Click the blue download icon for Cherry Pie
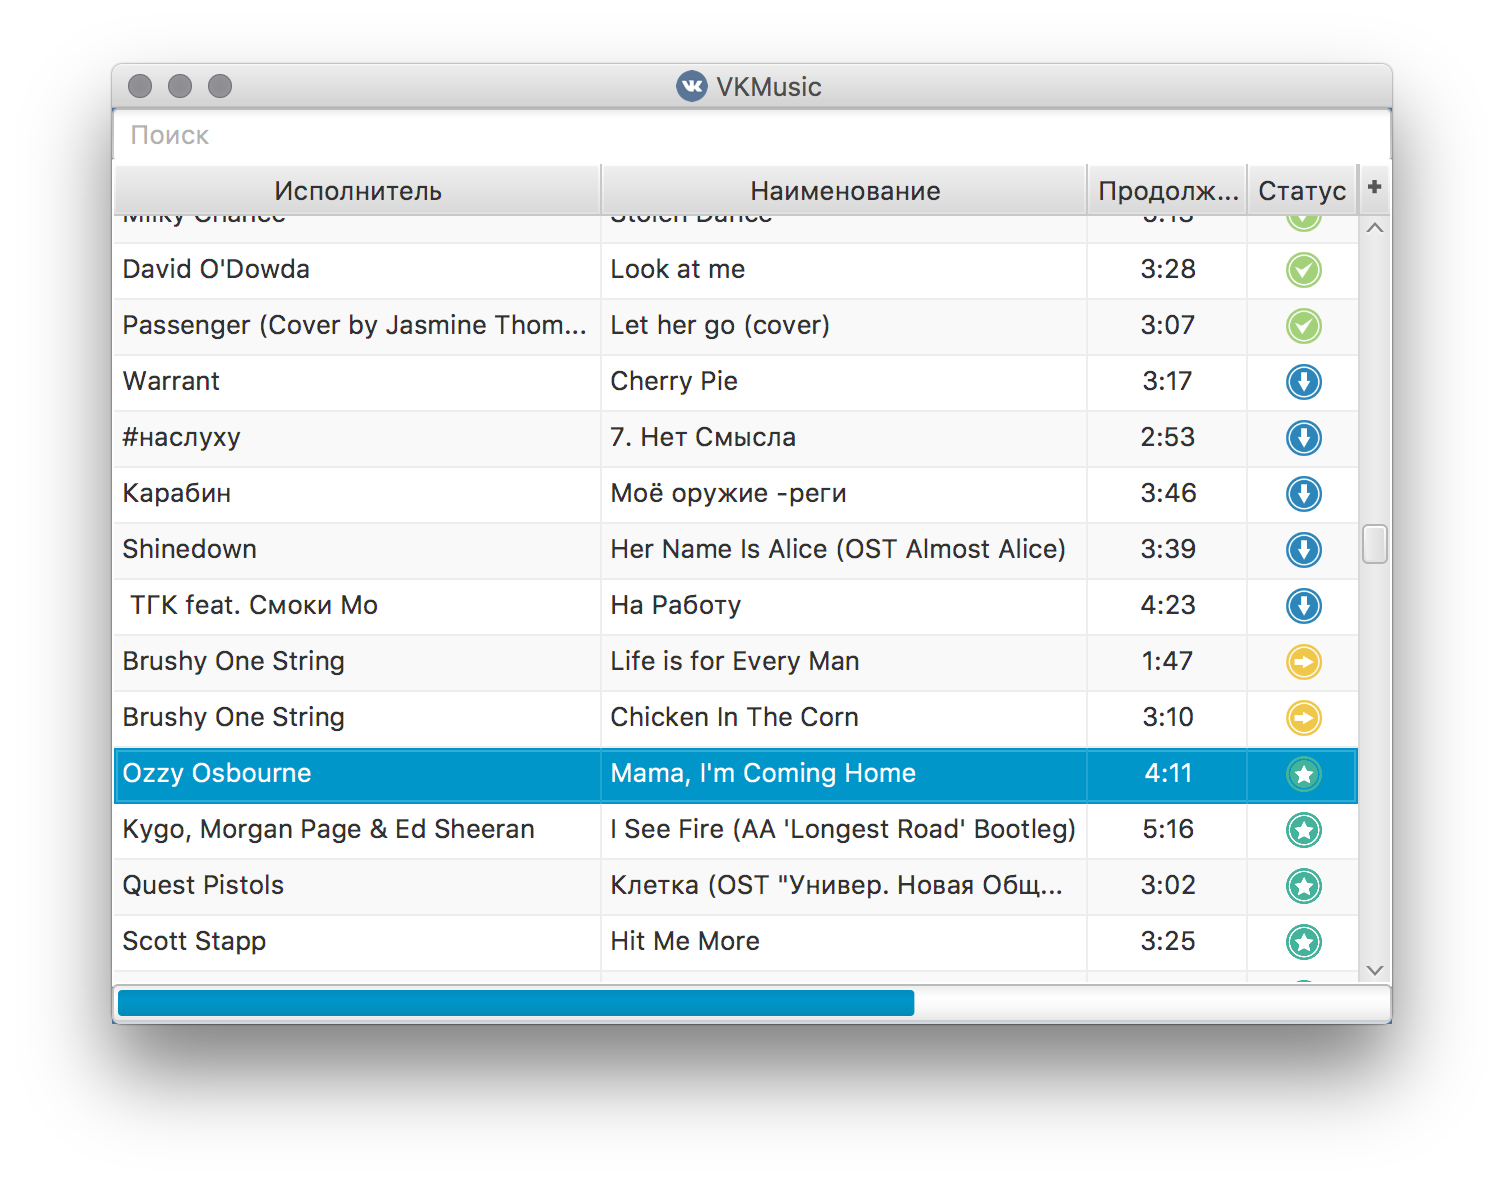 point(1303,382)
